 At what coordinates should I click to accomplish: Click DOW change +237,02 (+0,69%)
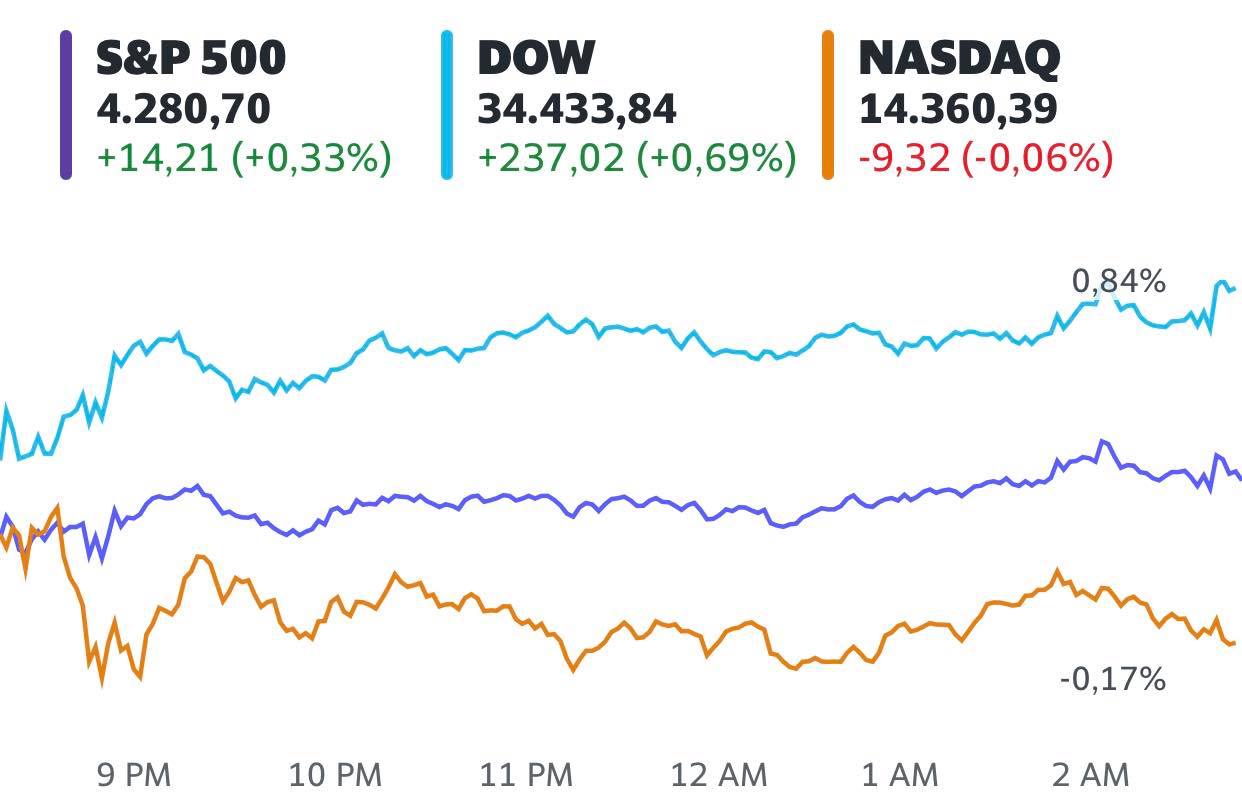click(x=636, y=158)
